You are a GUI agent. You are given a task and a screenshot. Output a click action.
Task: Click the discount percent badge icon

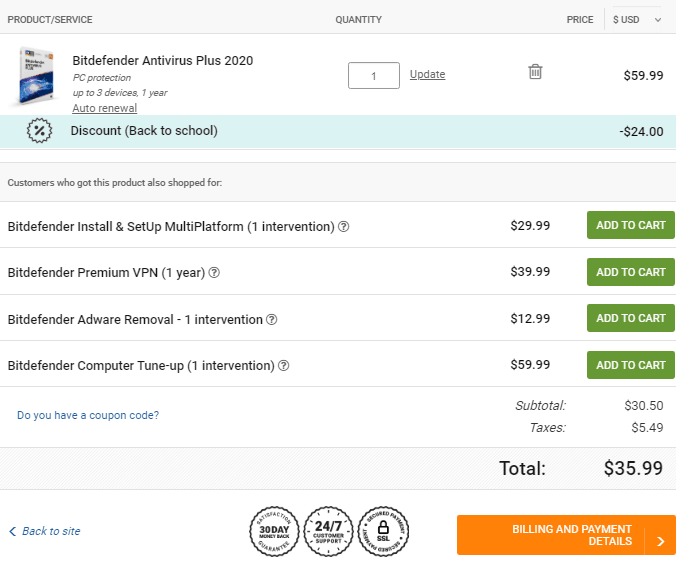click(39, 131)
